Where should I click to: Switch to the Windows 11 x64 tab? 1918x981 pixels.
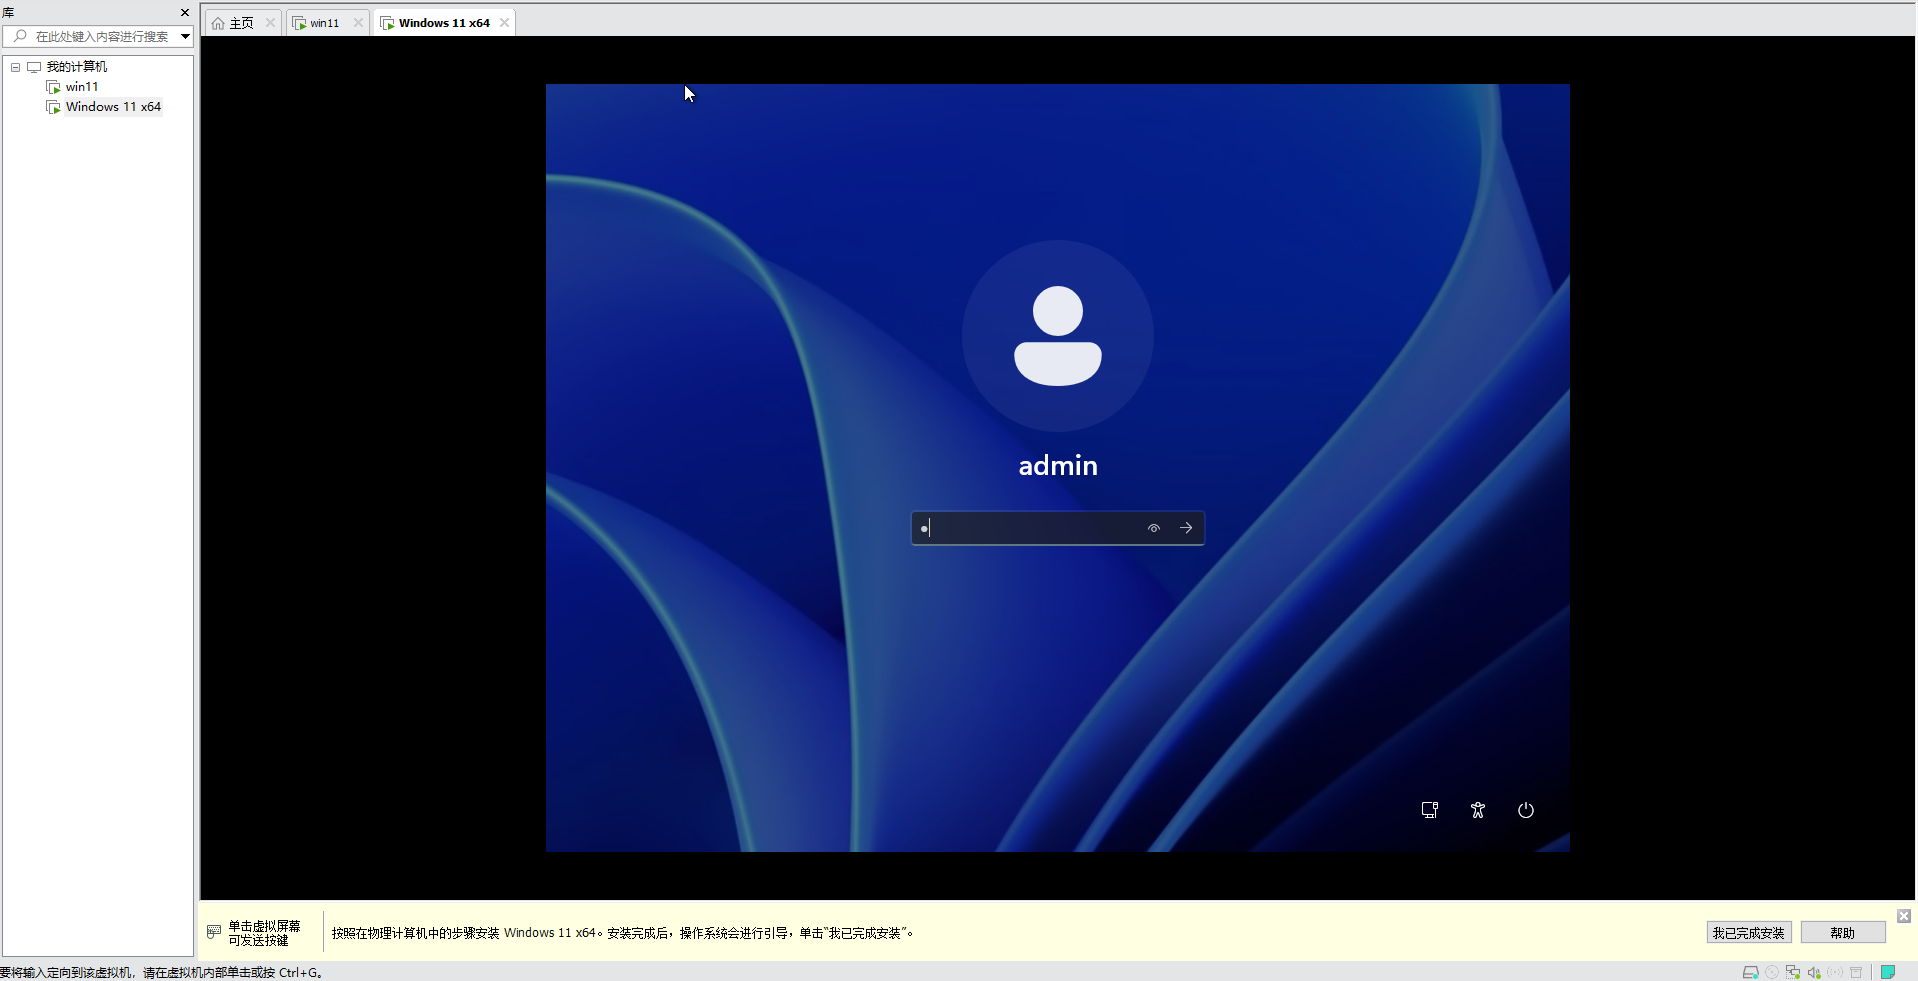point(444,23)
